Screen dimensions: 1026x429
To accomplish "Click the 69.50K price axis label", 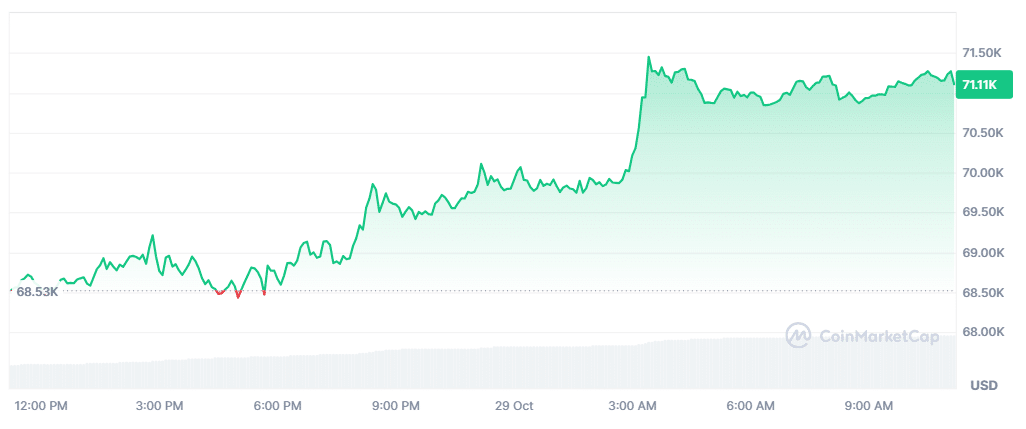I will 982,212.
